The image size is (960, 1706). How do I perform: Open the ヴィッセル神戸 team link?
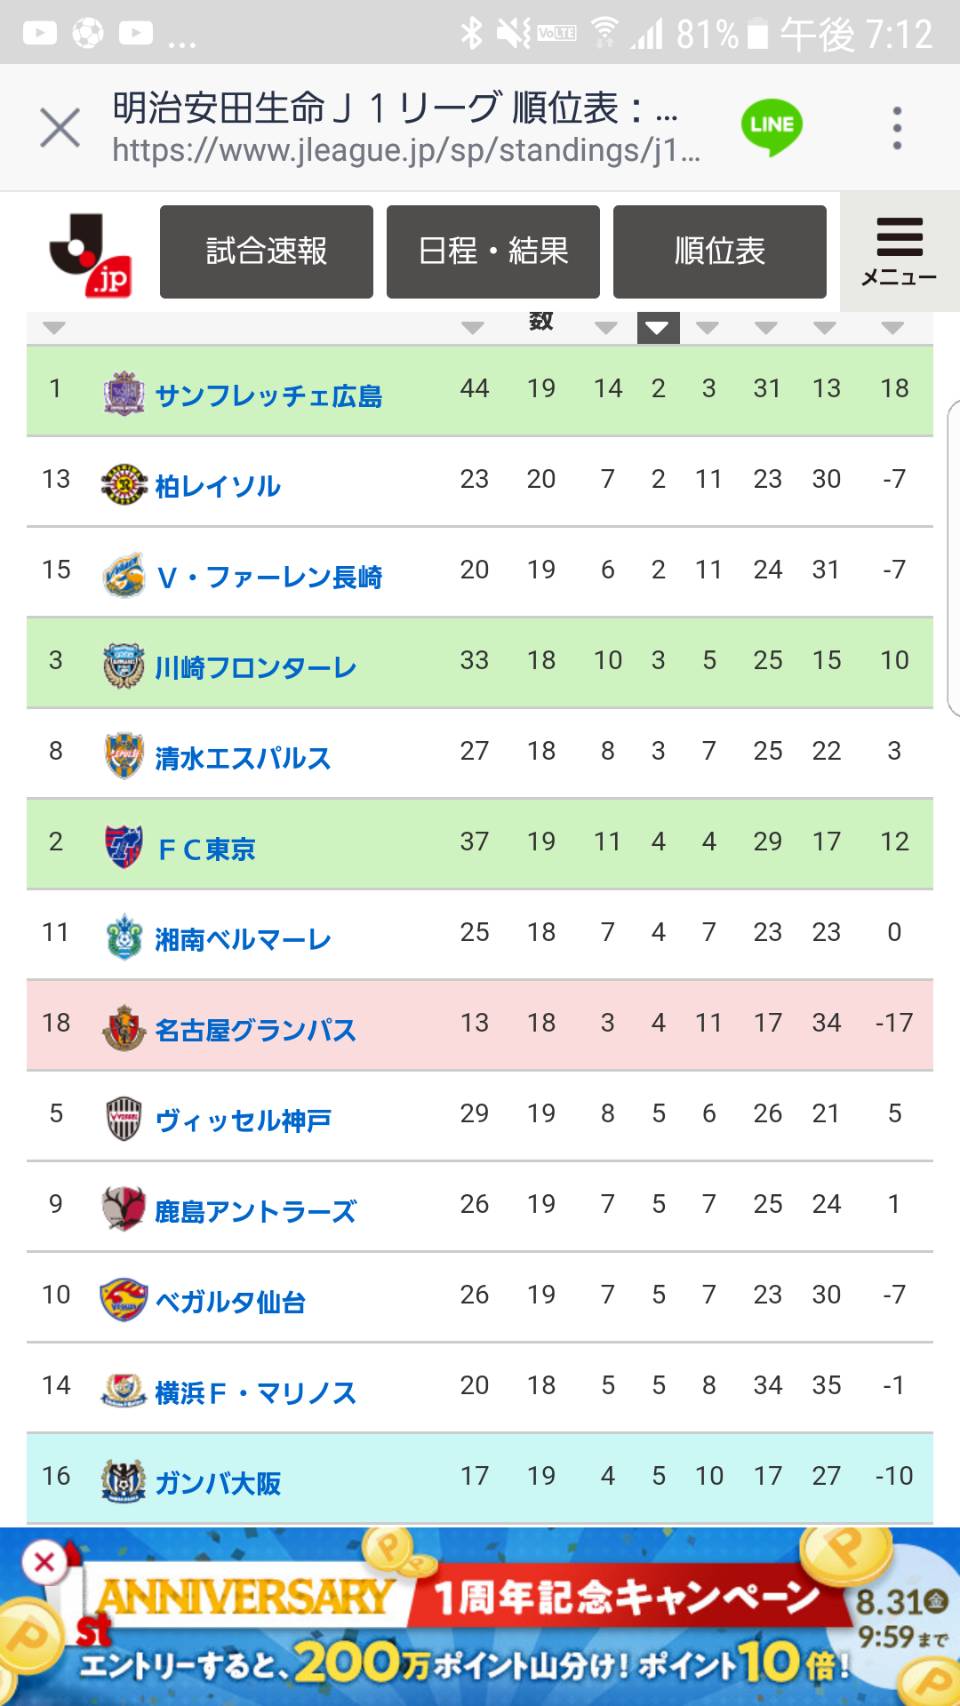click(x=243, y=1121)
